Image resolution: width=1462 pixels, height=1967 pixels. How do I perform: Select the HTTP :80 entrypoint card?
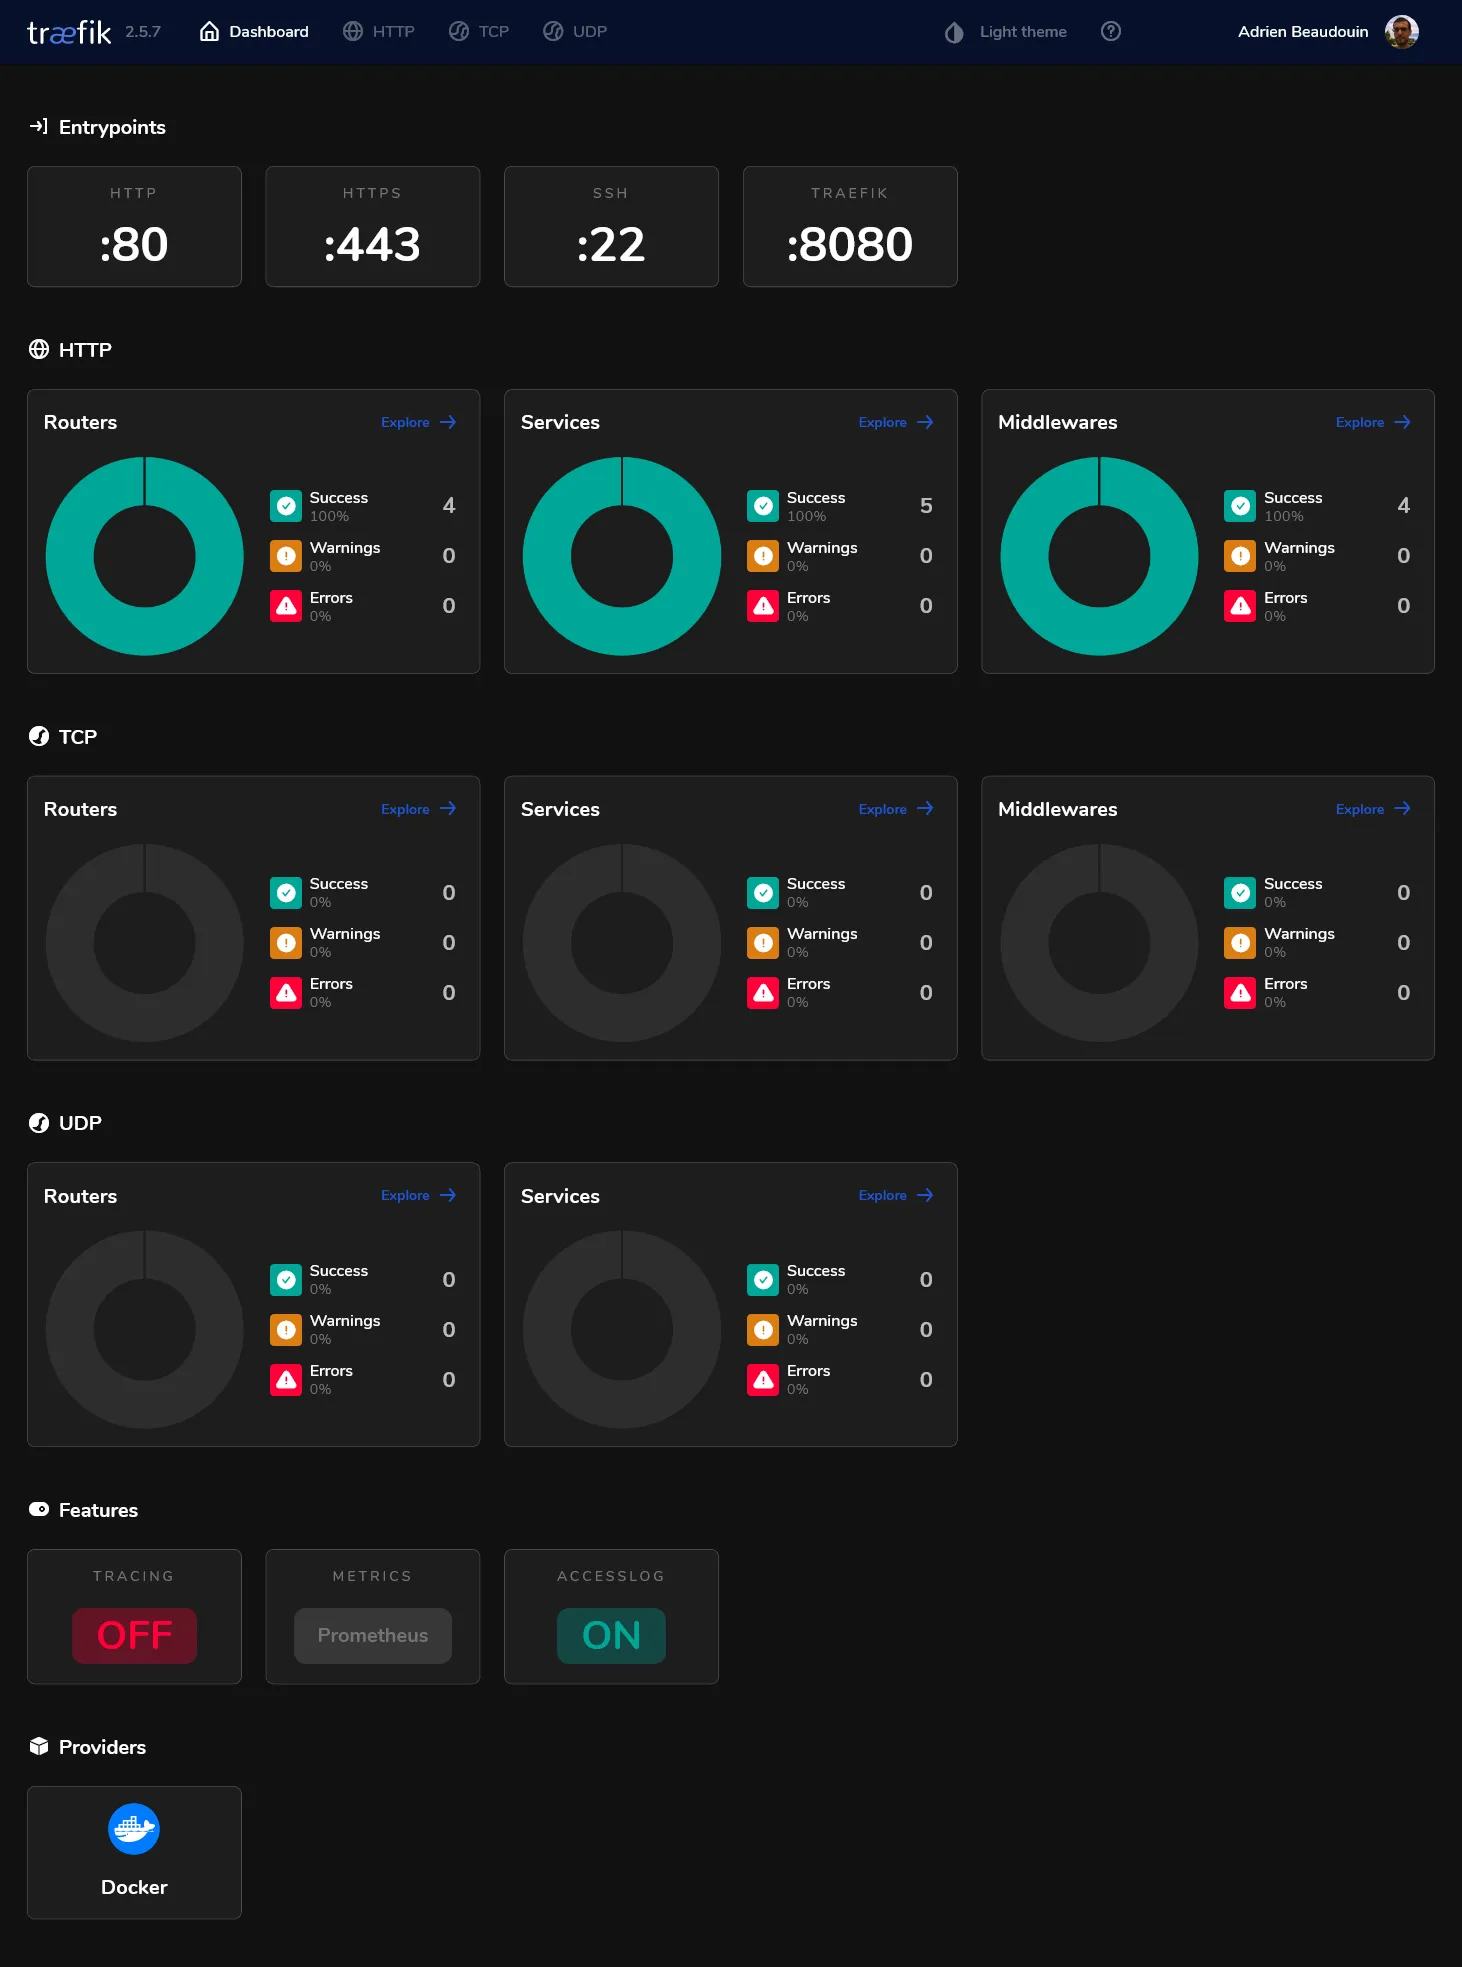click(134, 227)
